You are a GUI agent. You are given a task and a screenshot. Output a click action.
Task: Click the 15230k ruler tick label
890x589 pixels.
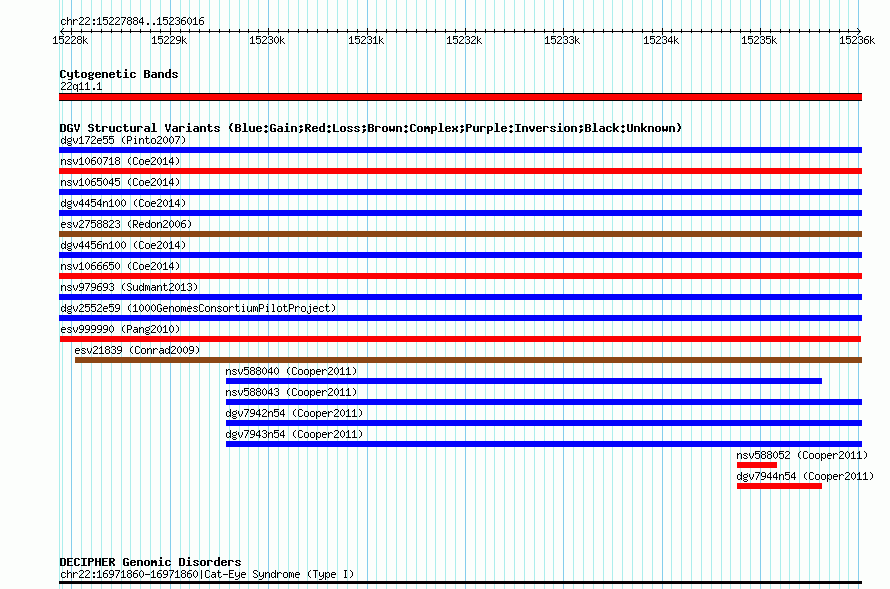tap(267, 40)
